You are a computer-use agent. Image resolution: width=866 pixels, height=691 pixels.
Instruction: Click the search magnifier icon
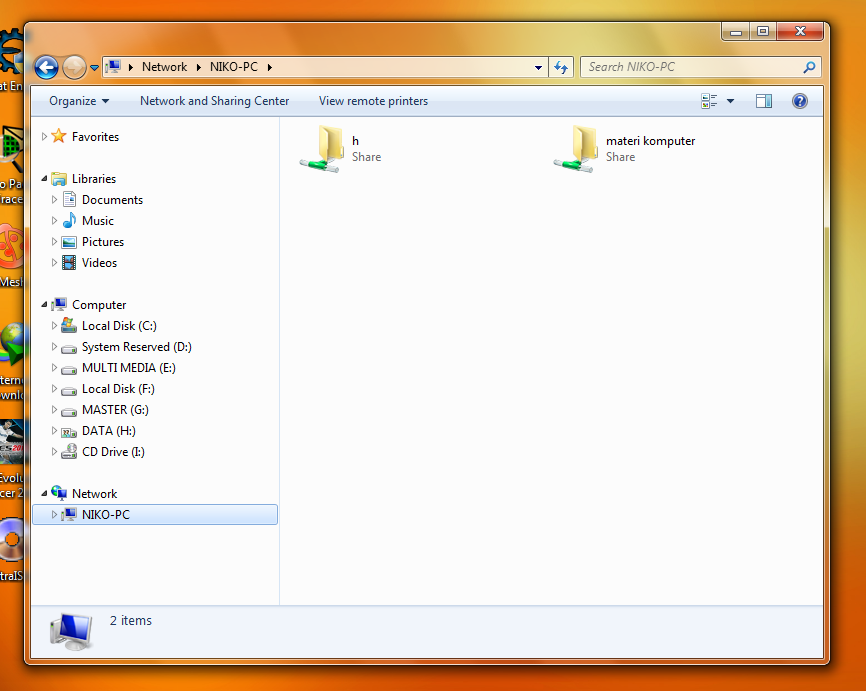coord(809,67)
